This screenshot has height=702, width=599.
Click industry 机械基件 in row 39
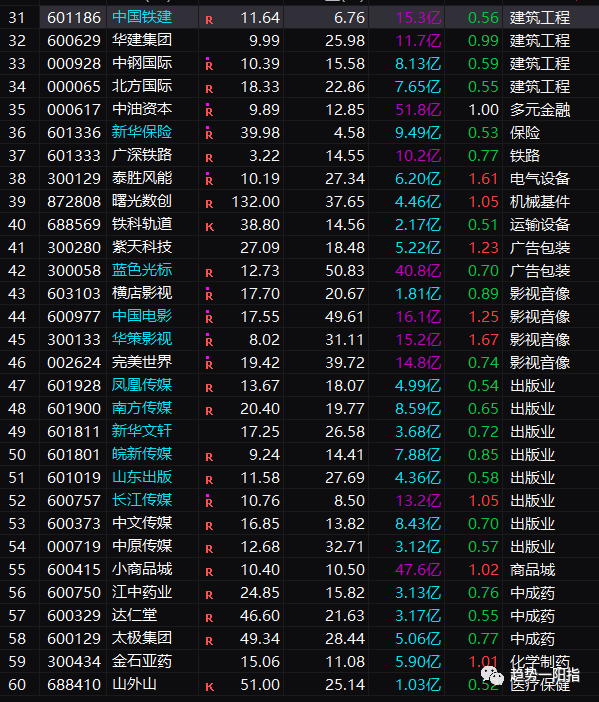point(540,202)
